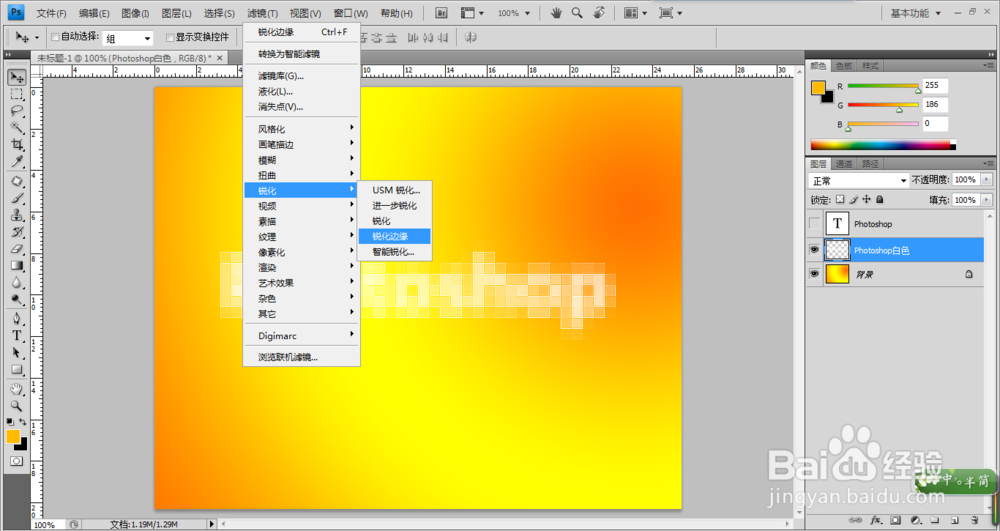Click the lock all padlock icon
Screen dimensions: 1000x531
pyautogui.click(x=879, y=200)
